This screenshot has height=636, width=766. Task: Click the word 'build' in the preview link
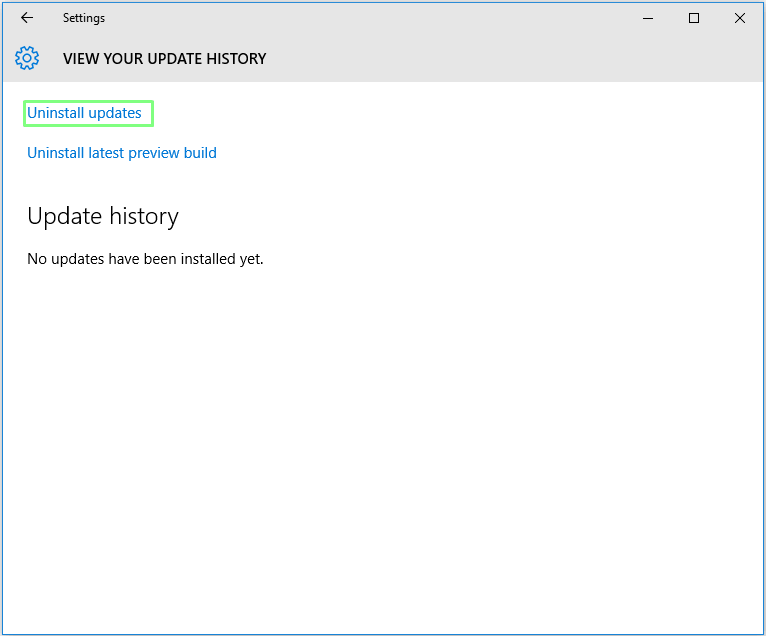click(201, 153)
